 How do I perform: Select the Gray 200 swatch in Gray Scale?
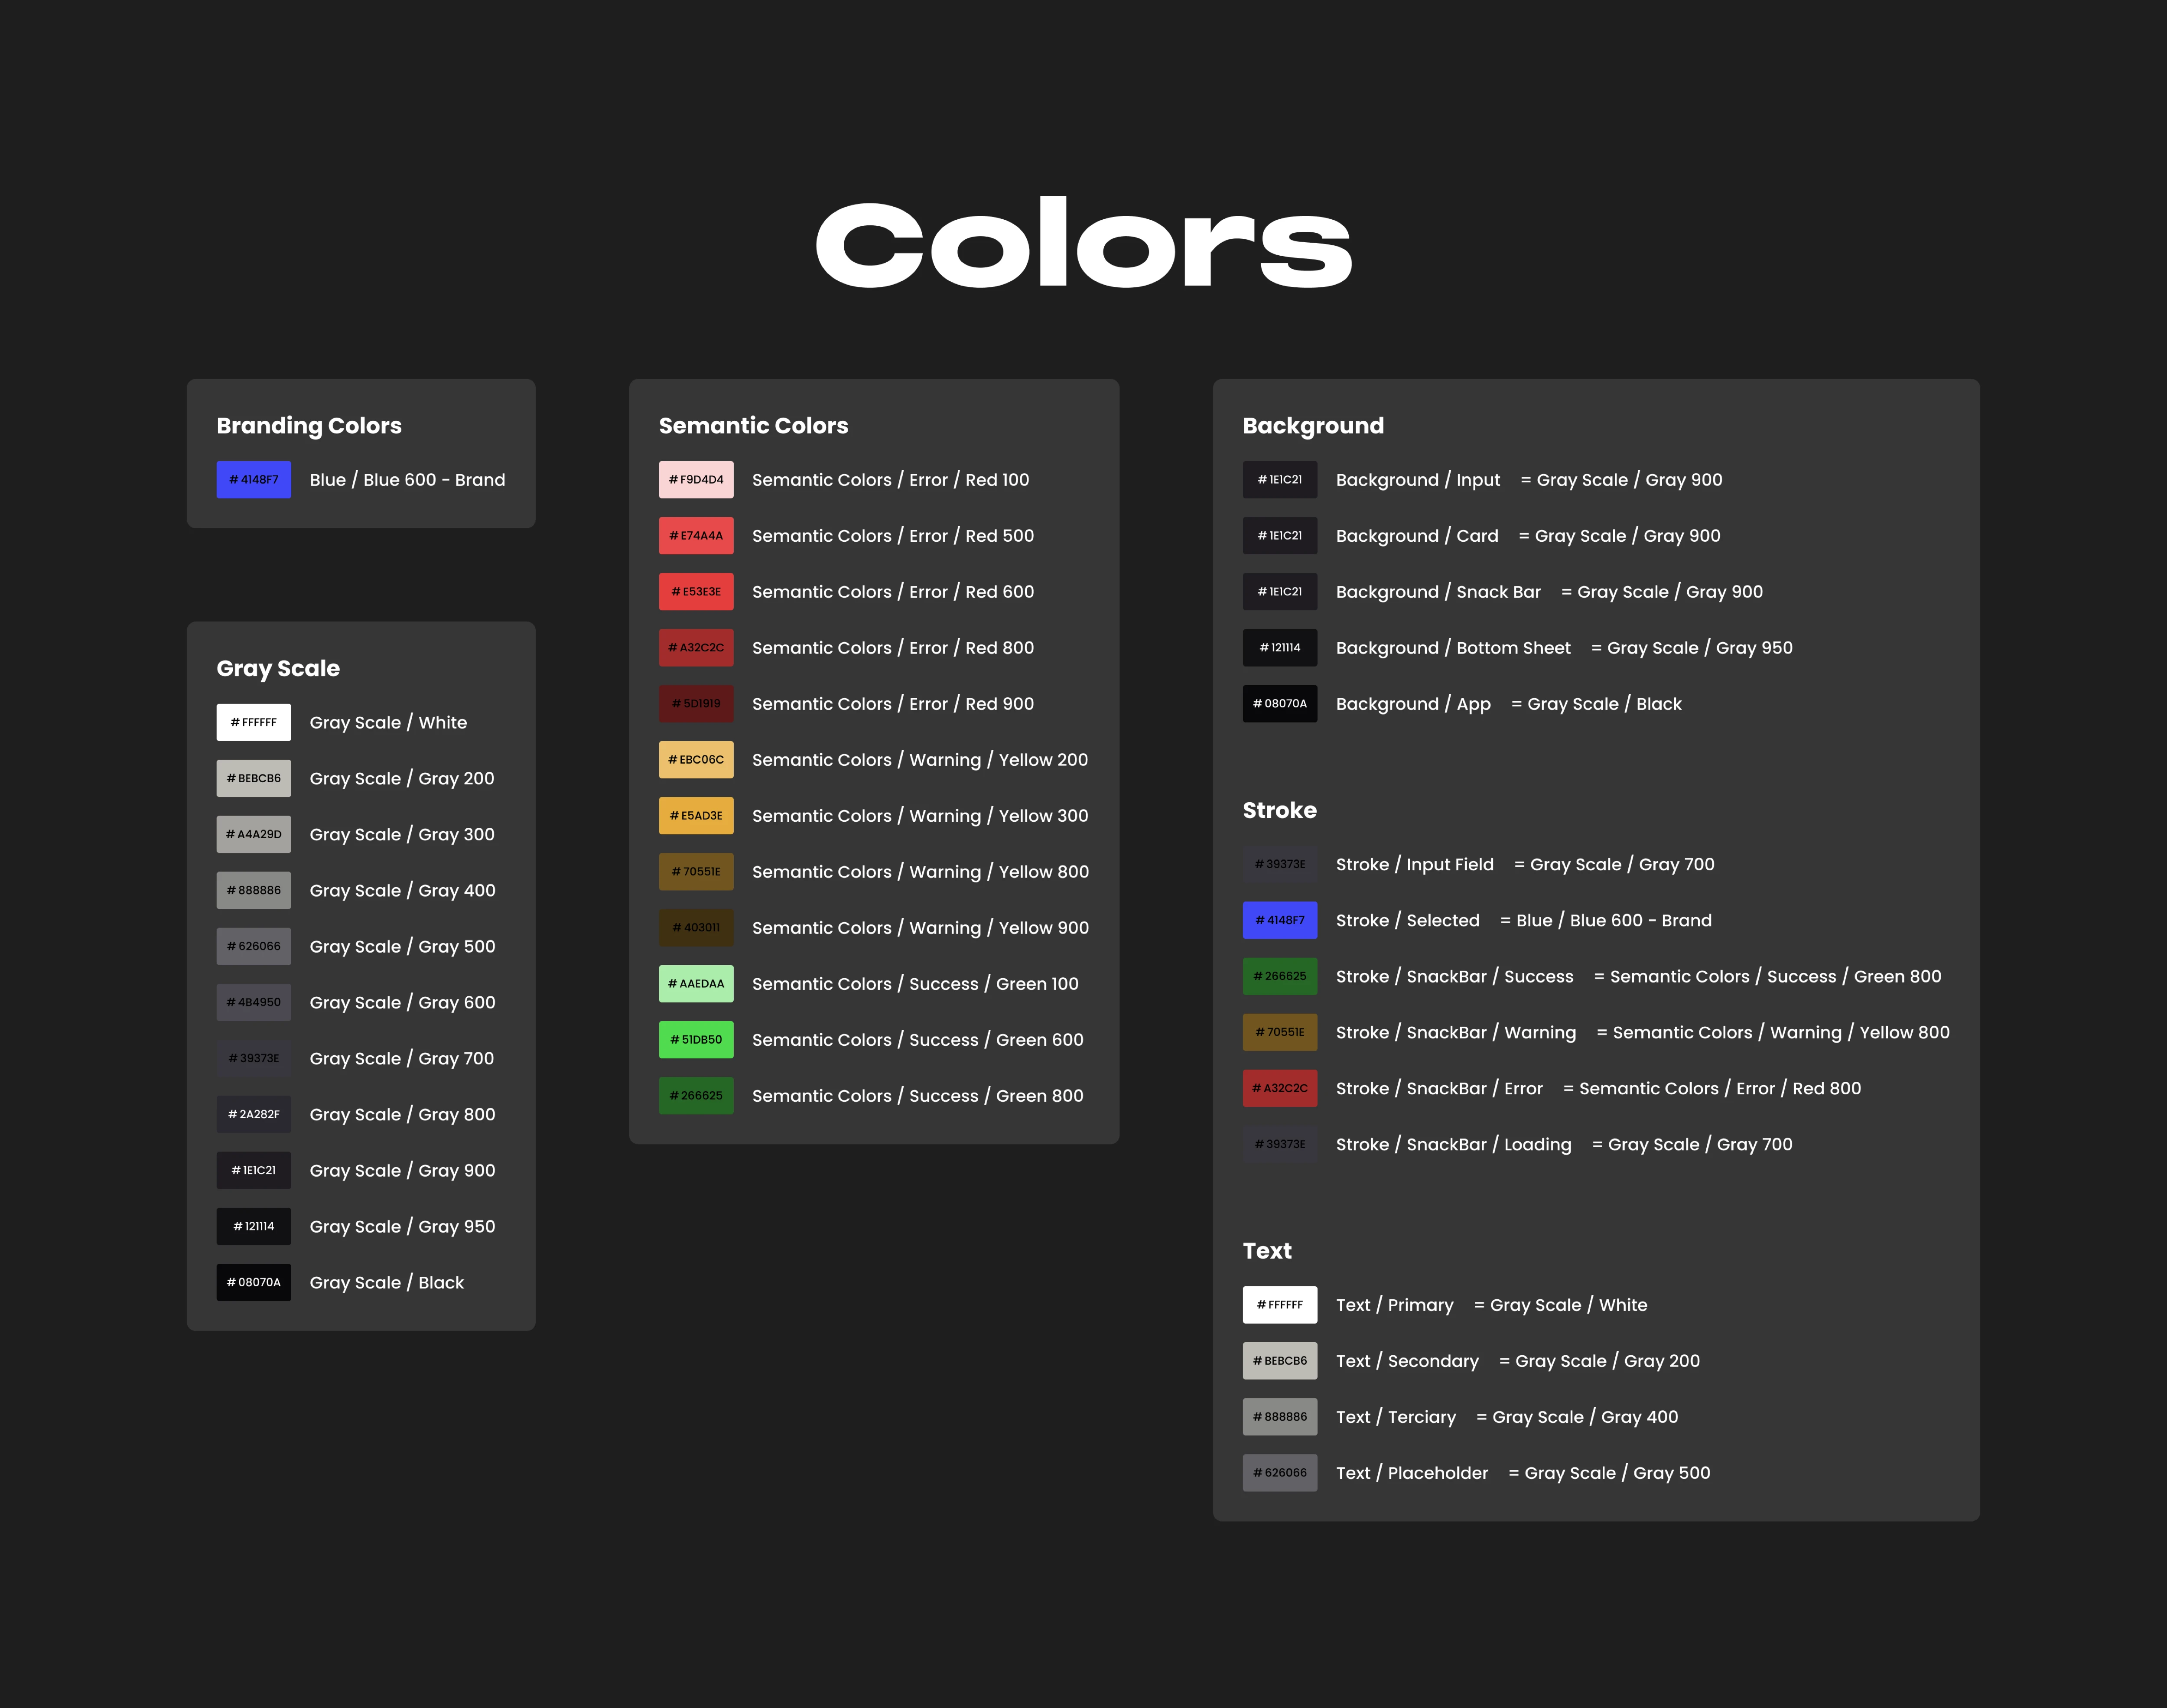coord(253,778)
